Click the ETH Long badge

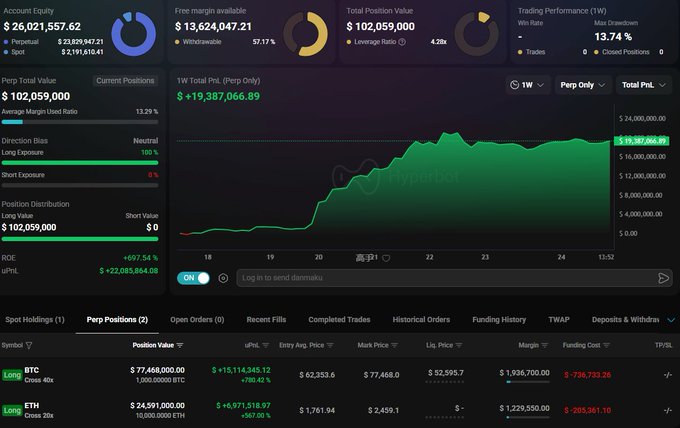tap(12, 410)
